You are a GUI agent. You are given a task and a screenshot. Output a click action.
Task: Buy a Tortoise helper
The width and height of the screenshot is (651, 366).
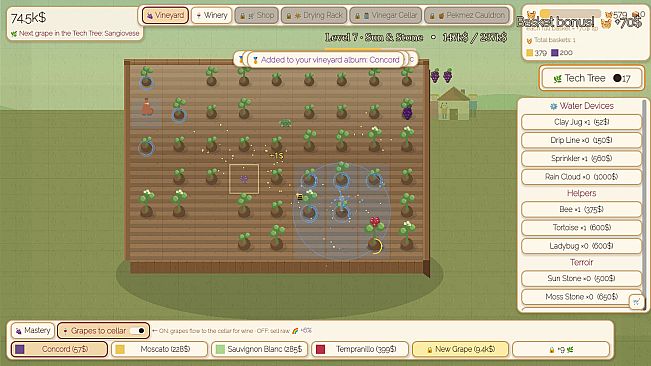coord(581,228)
